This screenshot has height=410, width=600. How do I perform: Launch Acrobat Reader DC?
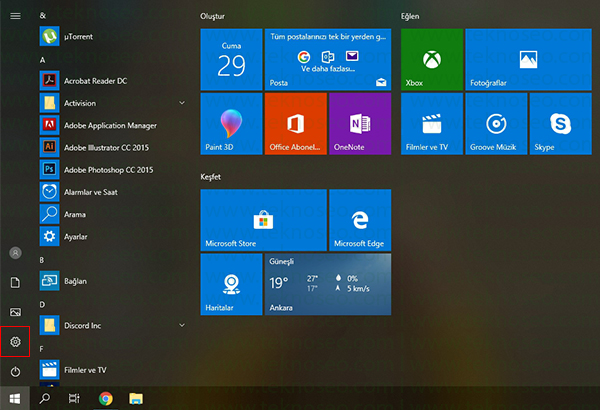coord(112,81)
